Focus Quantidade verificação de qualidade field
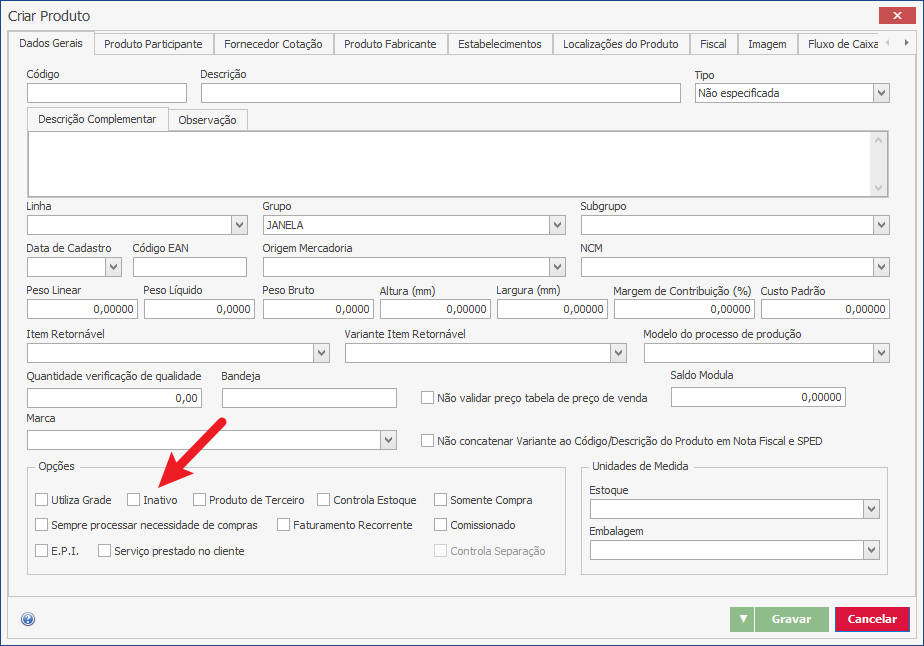 coord(114,398)
